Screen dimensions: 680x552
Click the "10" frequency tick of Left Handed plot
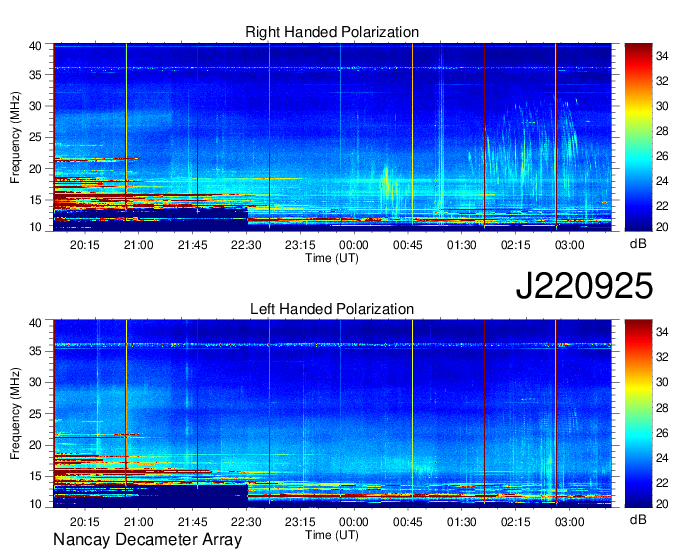35,503
